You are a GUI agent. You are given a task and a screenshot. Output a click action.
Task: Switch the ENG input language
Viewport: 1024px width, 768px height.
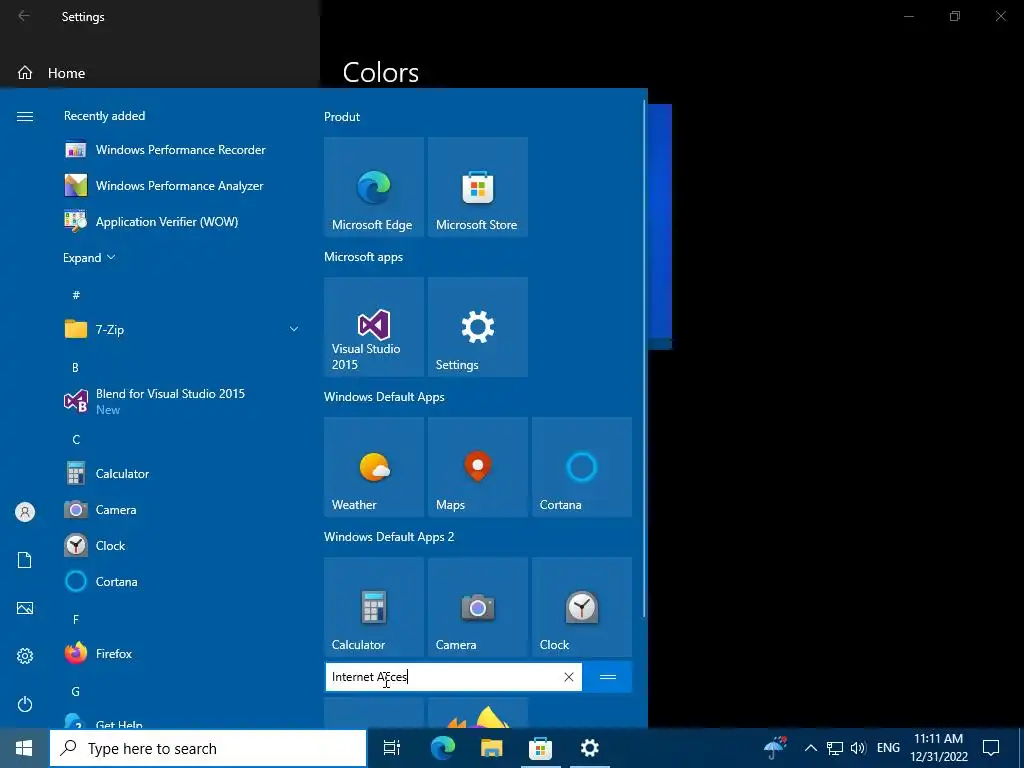(x=888, y=748)
